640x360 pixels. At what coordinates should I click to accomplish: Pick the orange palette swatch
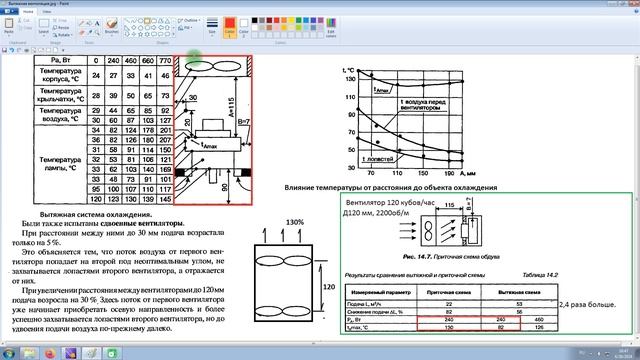tap(284, 20)
